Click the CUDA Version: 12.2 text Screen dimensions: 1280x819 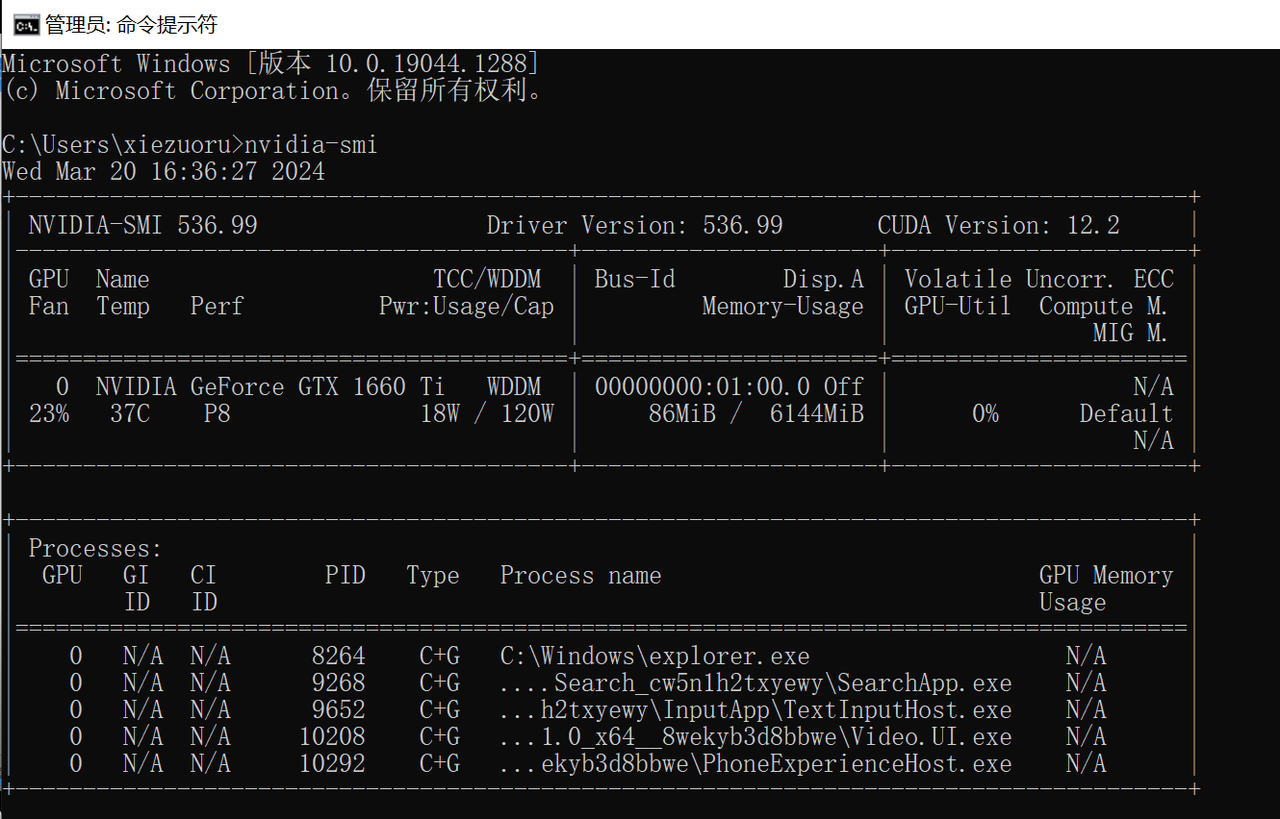pos(999,225)
